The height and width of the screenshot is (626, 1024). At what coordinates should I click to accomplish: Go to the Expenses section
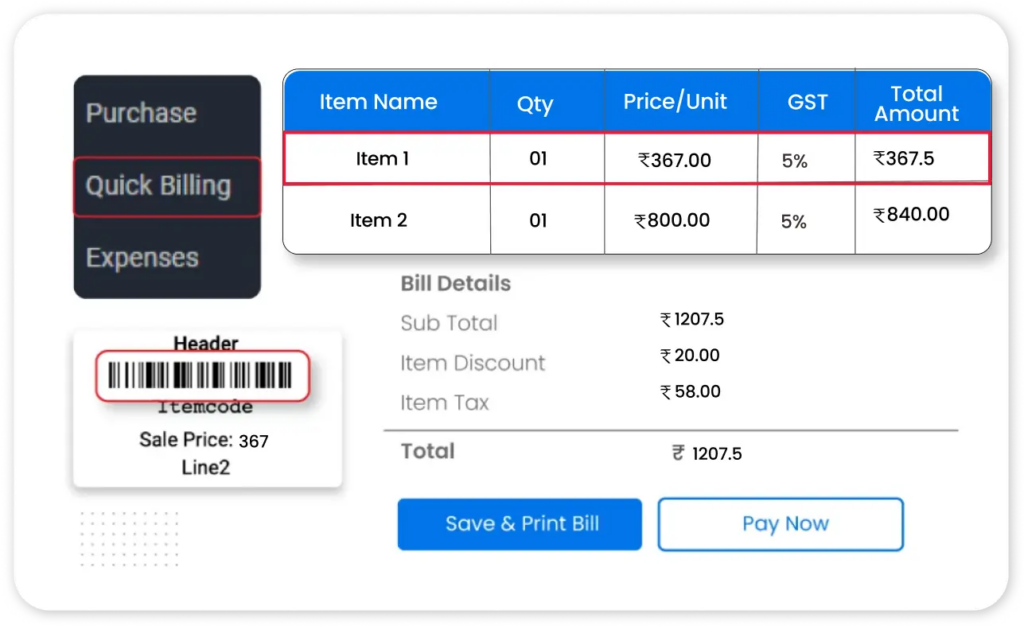pos(142,258)
